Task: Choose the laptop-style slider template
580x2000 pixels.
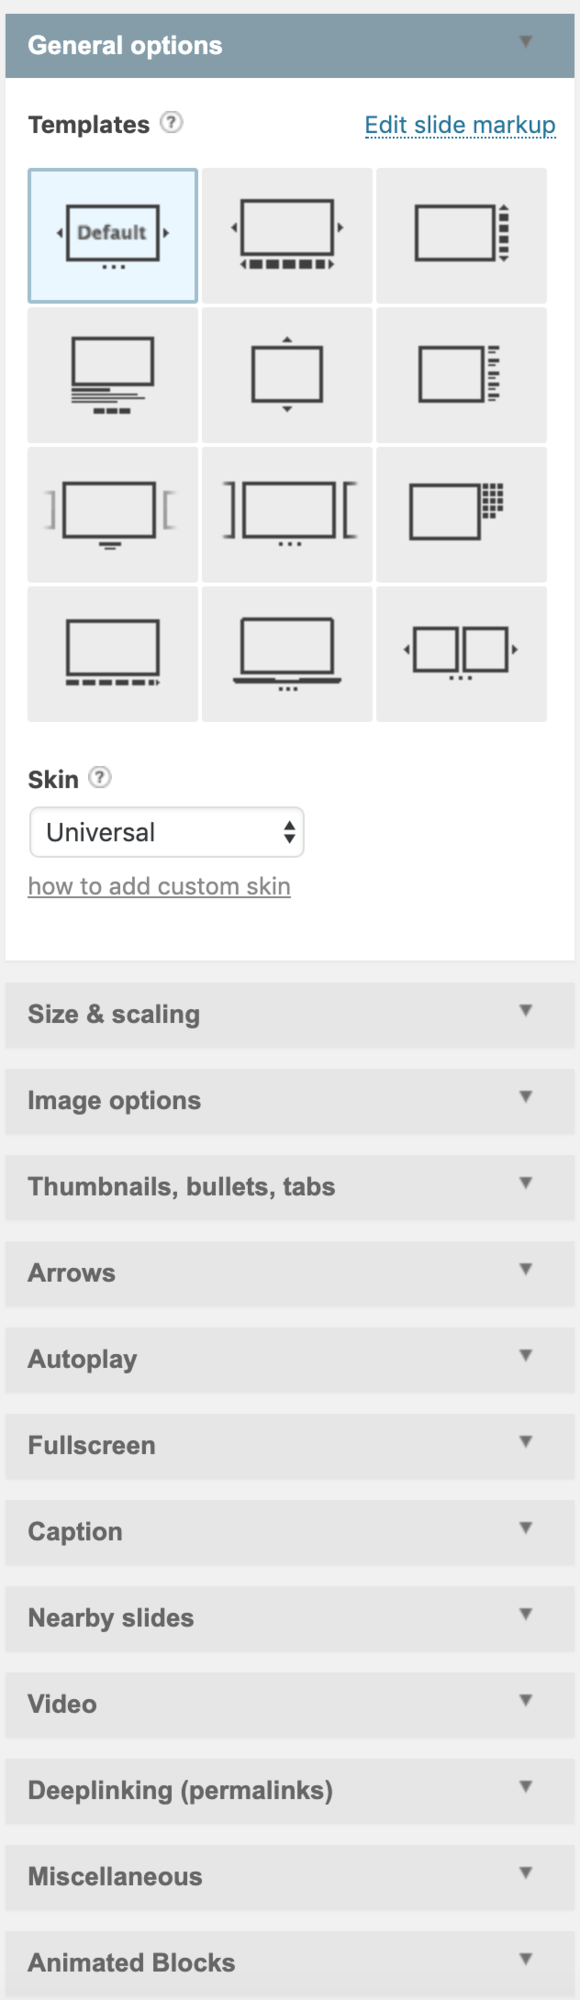Action: pyautogui.click(x=287, y=654)
